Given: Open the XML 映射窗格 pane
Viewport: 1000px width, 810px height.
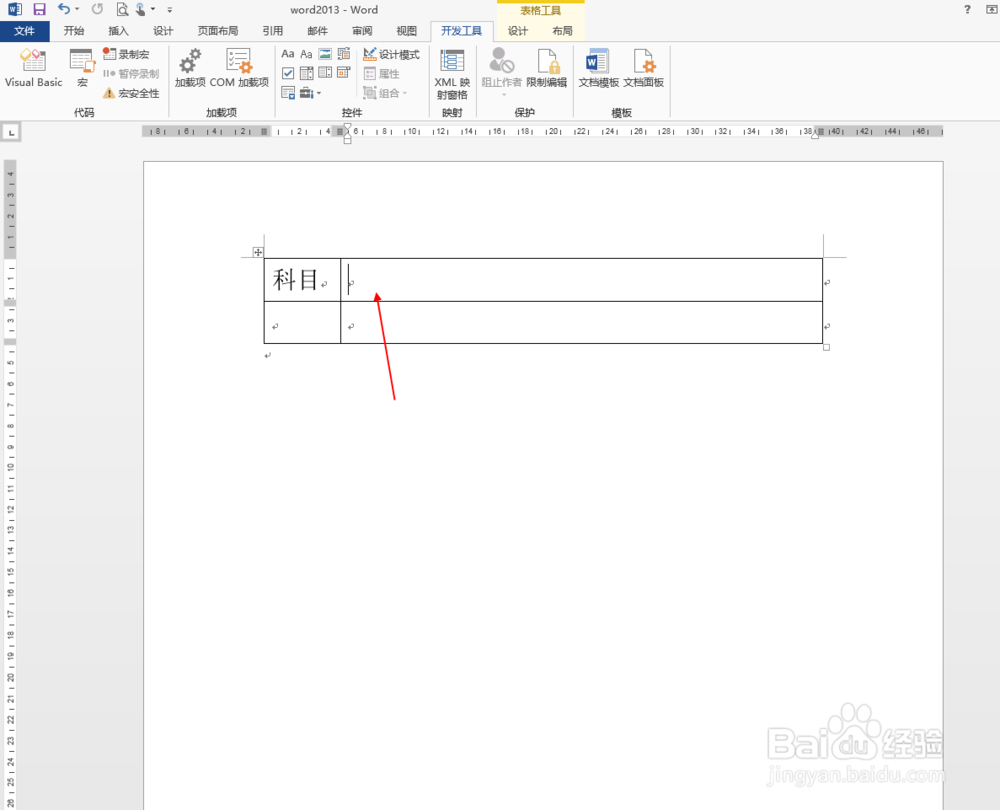Looking at the screenshot, I should tap(451, 73).
